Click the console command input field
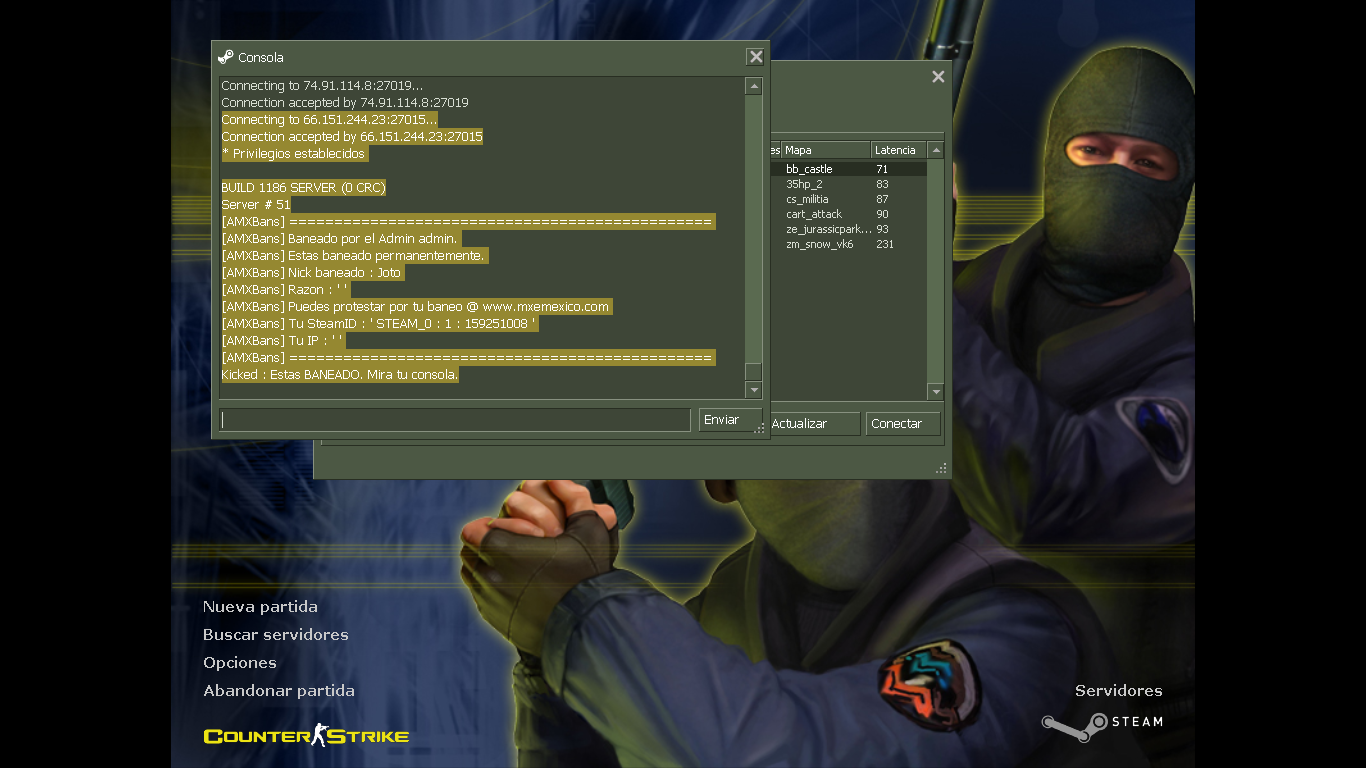This screenshot has width=1366, height=768. 455,420
